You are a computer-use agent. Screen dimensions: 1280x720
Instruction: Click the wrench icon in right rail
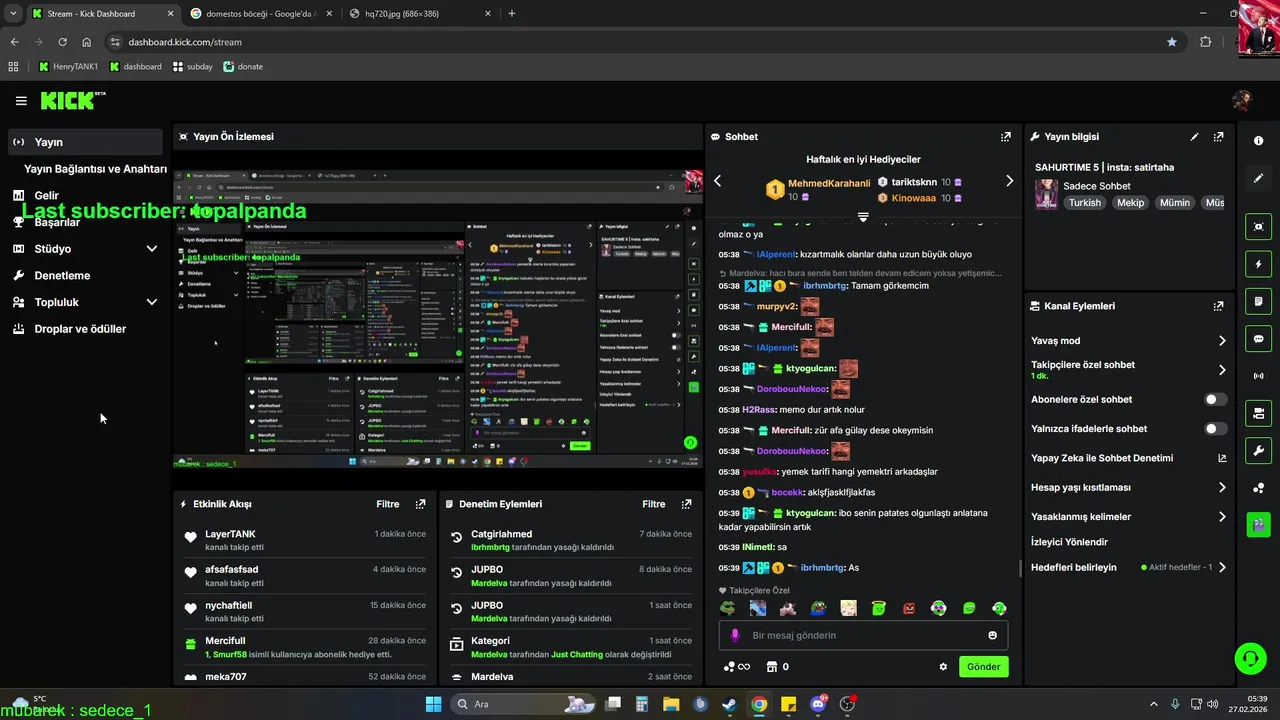pos(1259,450)
